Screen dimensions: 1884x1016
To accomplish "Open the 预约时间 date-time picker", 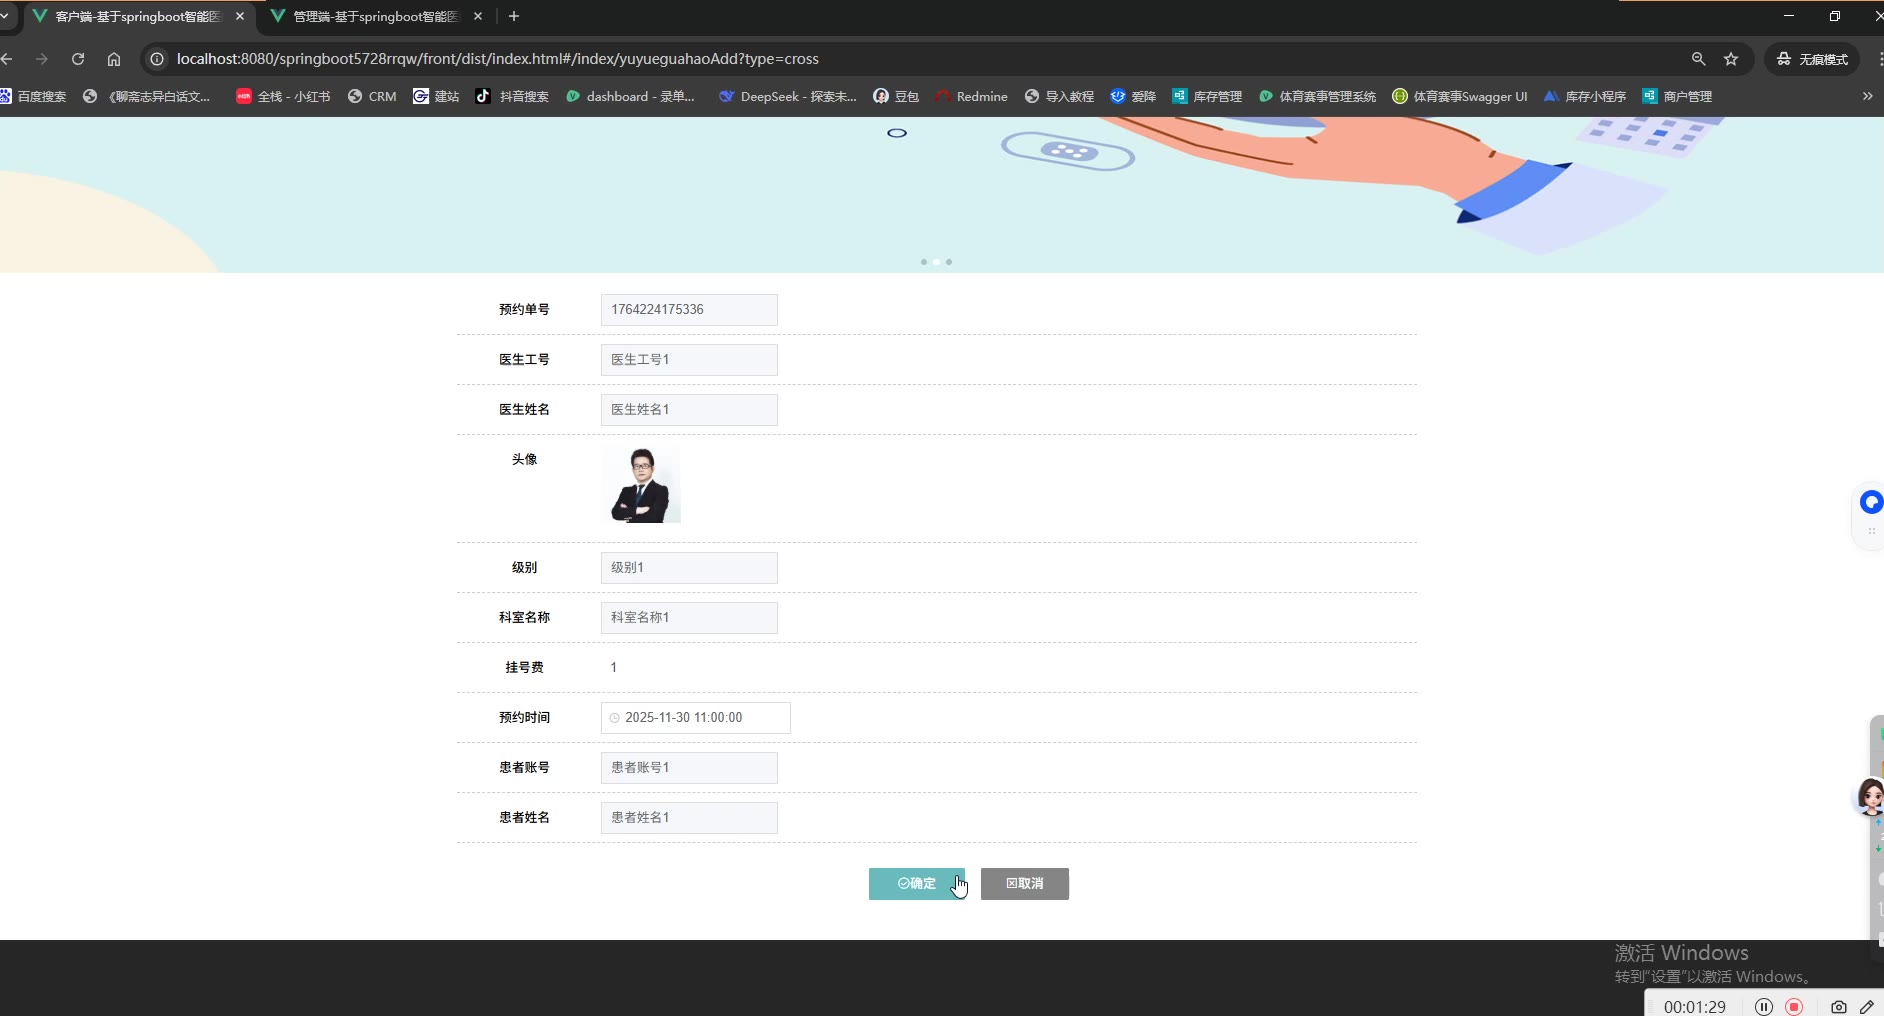I will [696, 718].
